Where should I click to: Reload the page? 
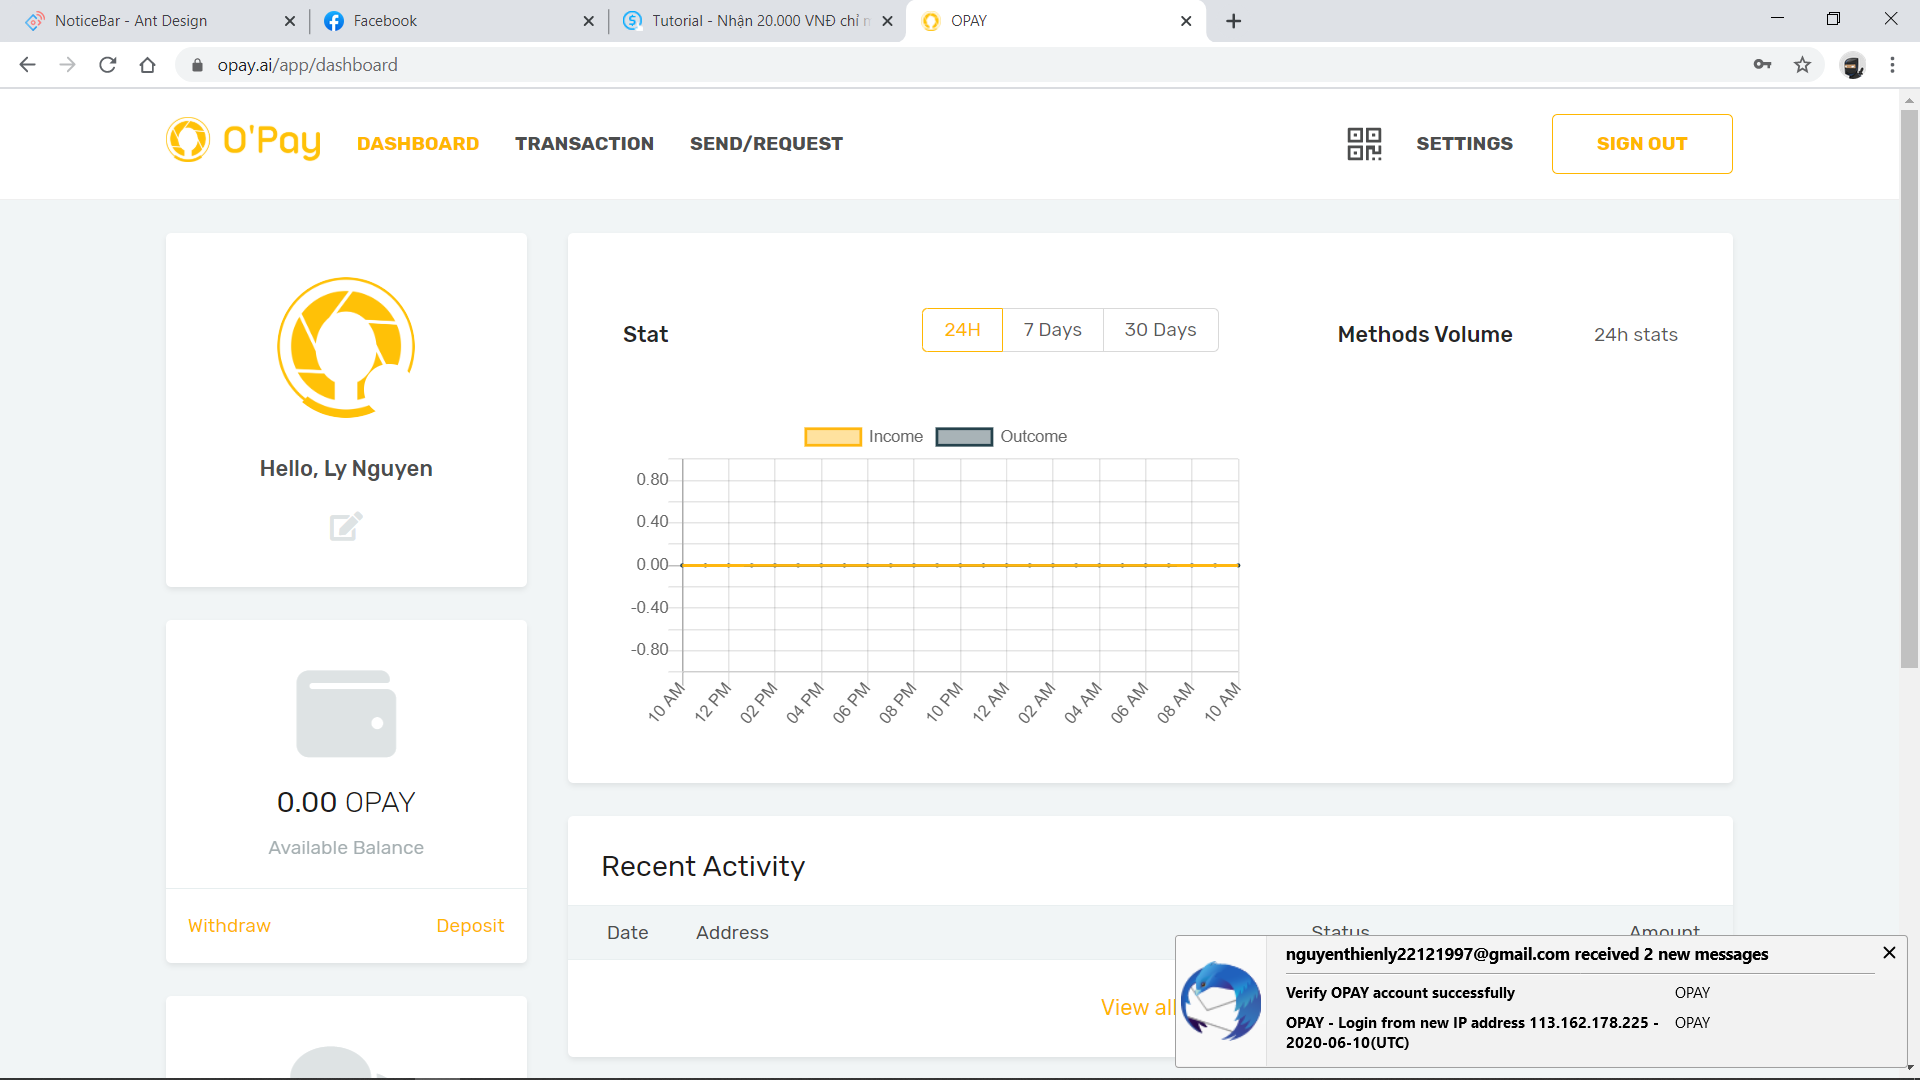coord(108,65)
